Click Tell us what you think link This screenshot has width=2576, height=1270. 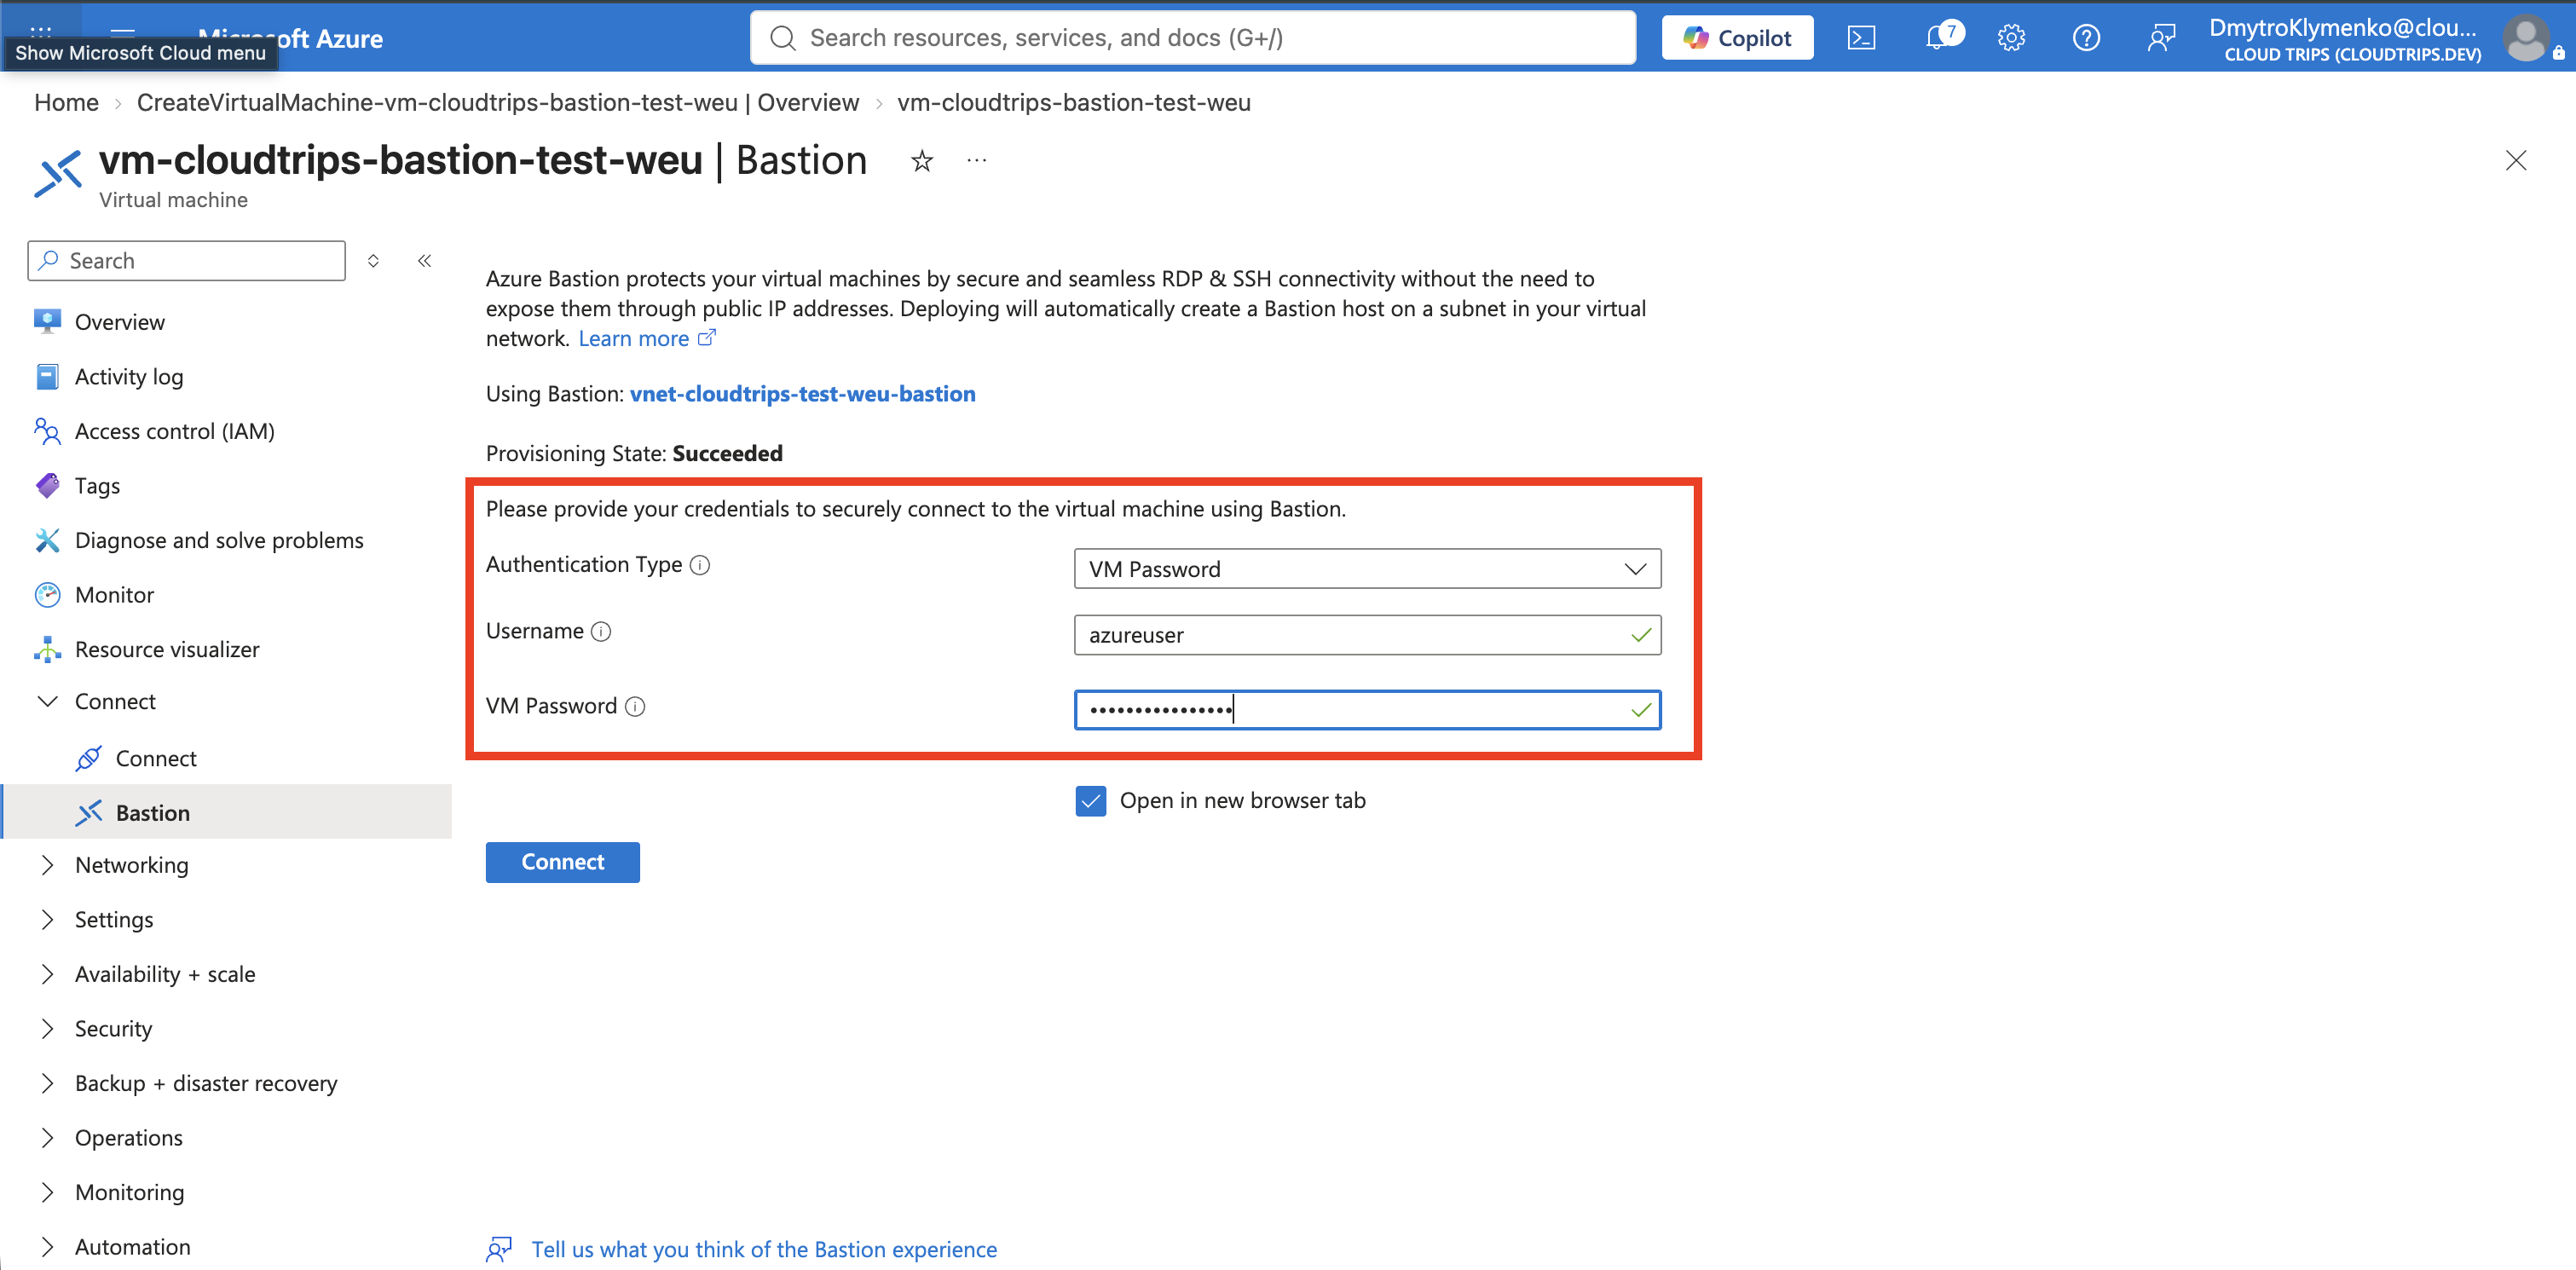pyautogui.click(x=763, y=1249)
